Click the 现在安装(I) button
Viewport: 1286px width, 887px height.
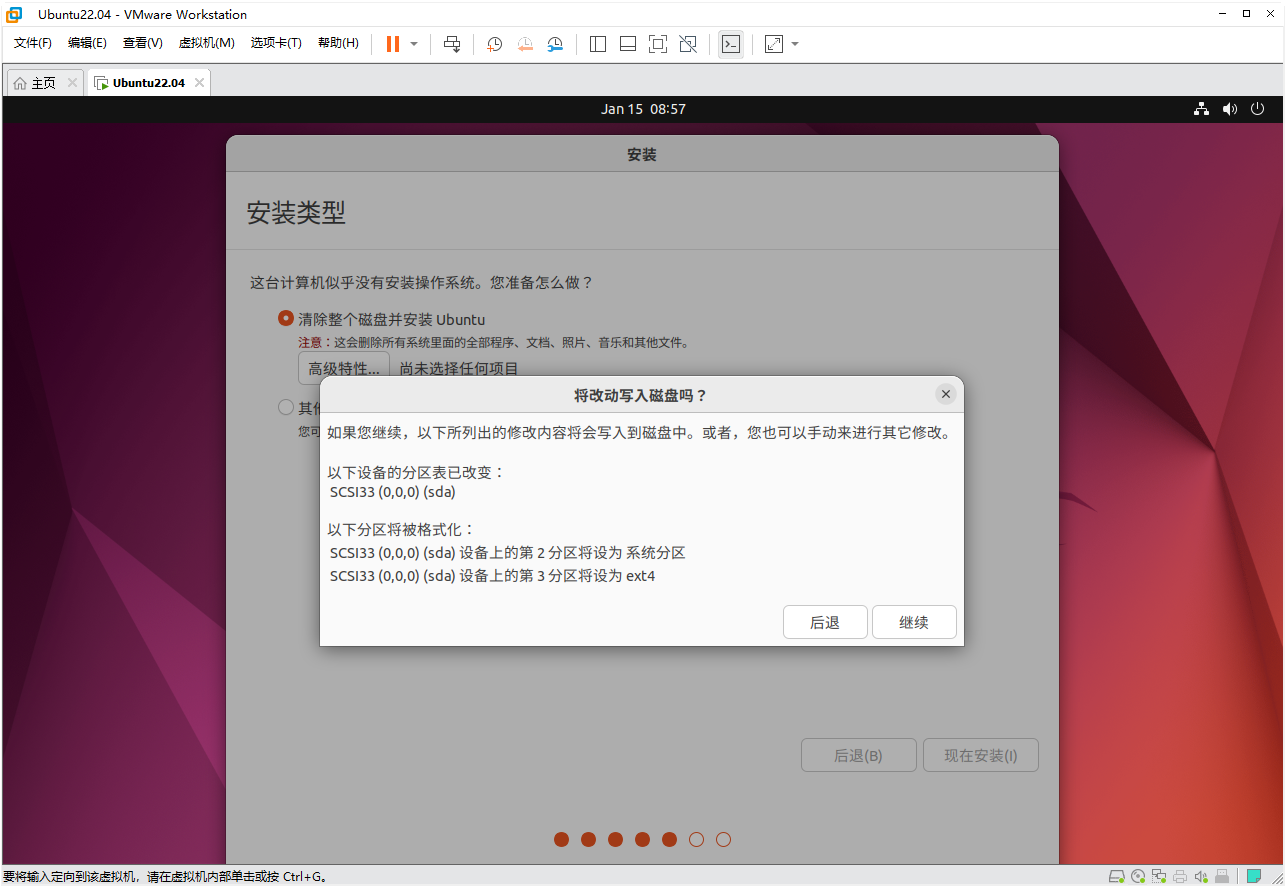pos(981,755)
